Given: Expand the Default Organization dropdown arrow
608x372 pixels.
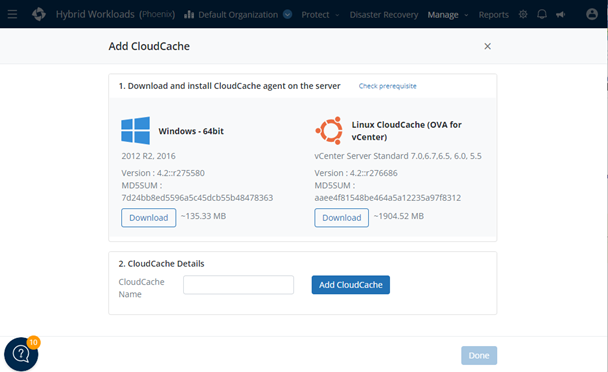Looking at the screenshot, I should (287, 15).
